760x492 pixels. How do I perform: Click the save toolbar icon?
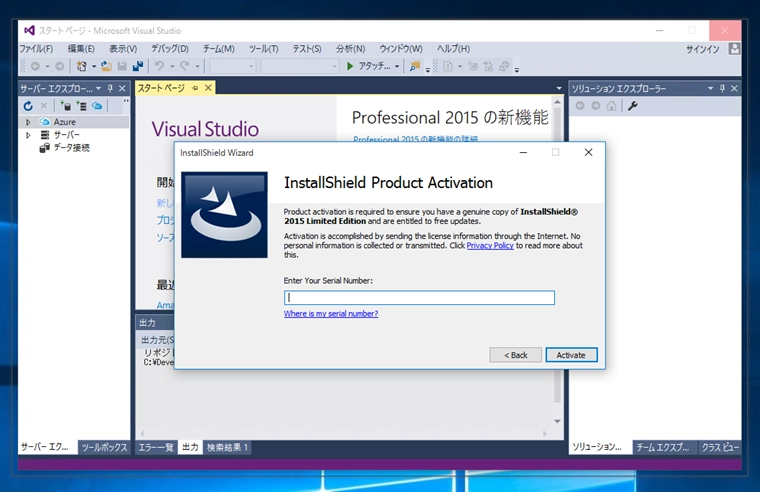122,66
